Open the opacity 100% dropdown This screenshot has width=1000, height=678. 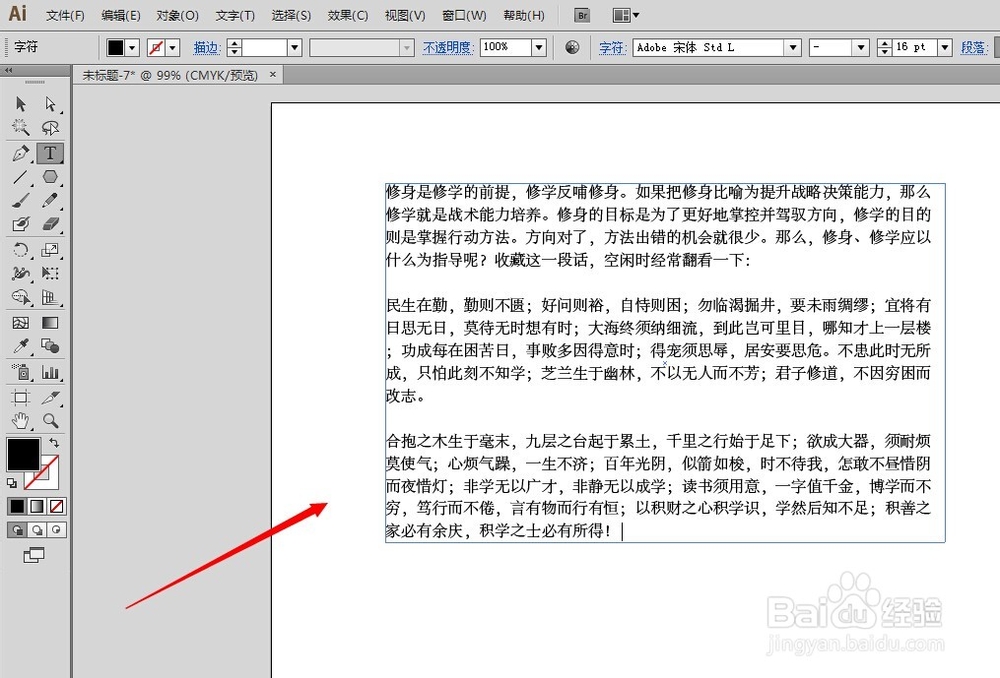coord(539,47)
